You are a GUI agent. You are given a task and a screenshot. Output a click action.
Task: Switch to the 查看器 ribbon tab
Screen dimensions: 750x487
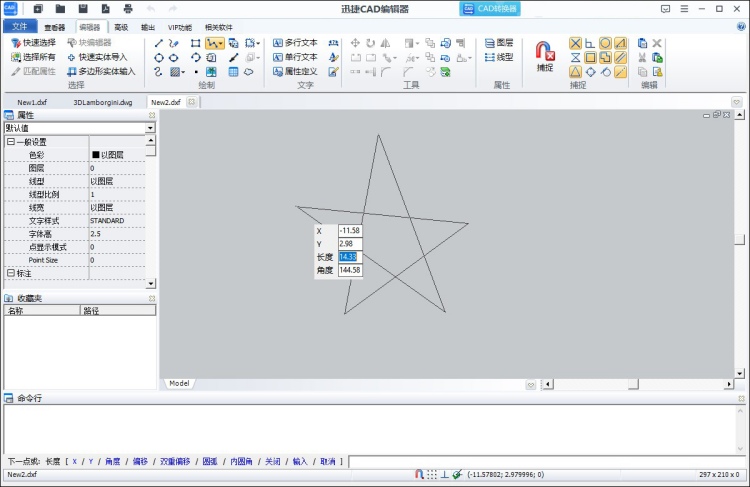[55, 27]
